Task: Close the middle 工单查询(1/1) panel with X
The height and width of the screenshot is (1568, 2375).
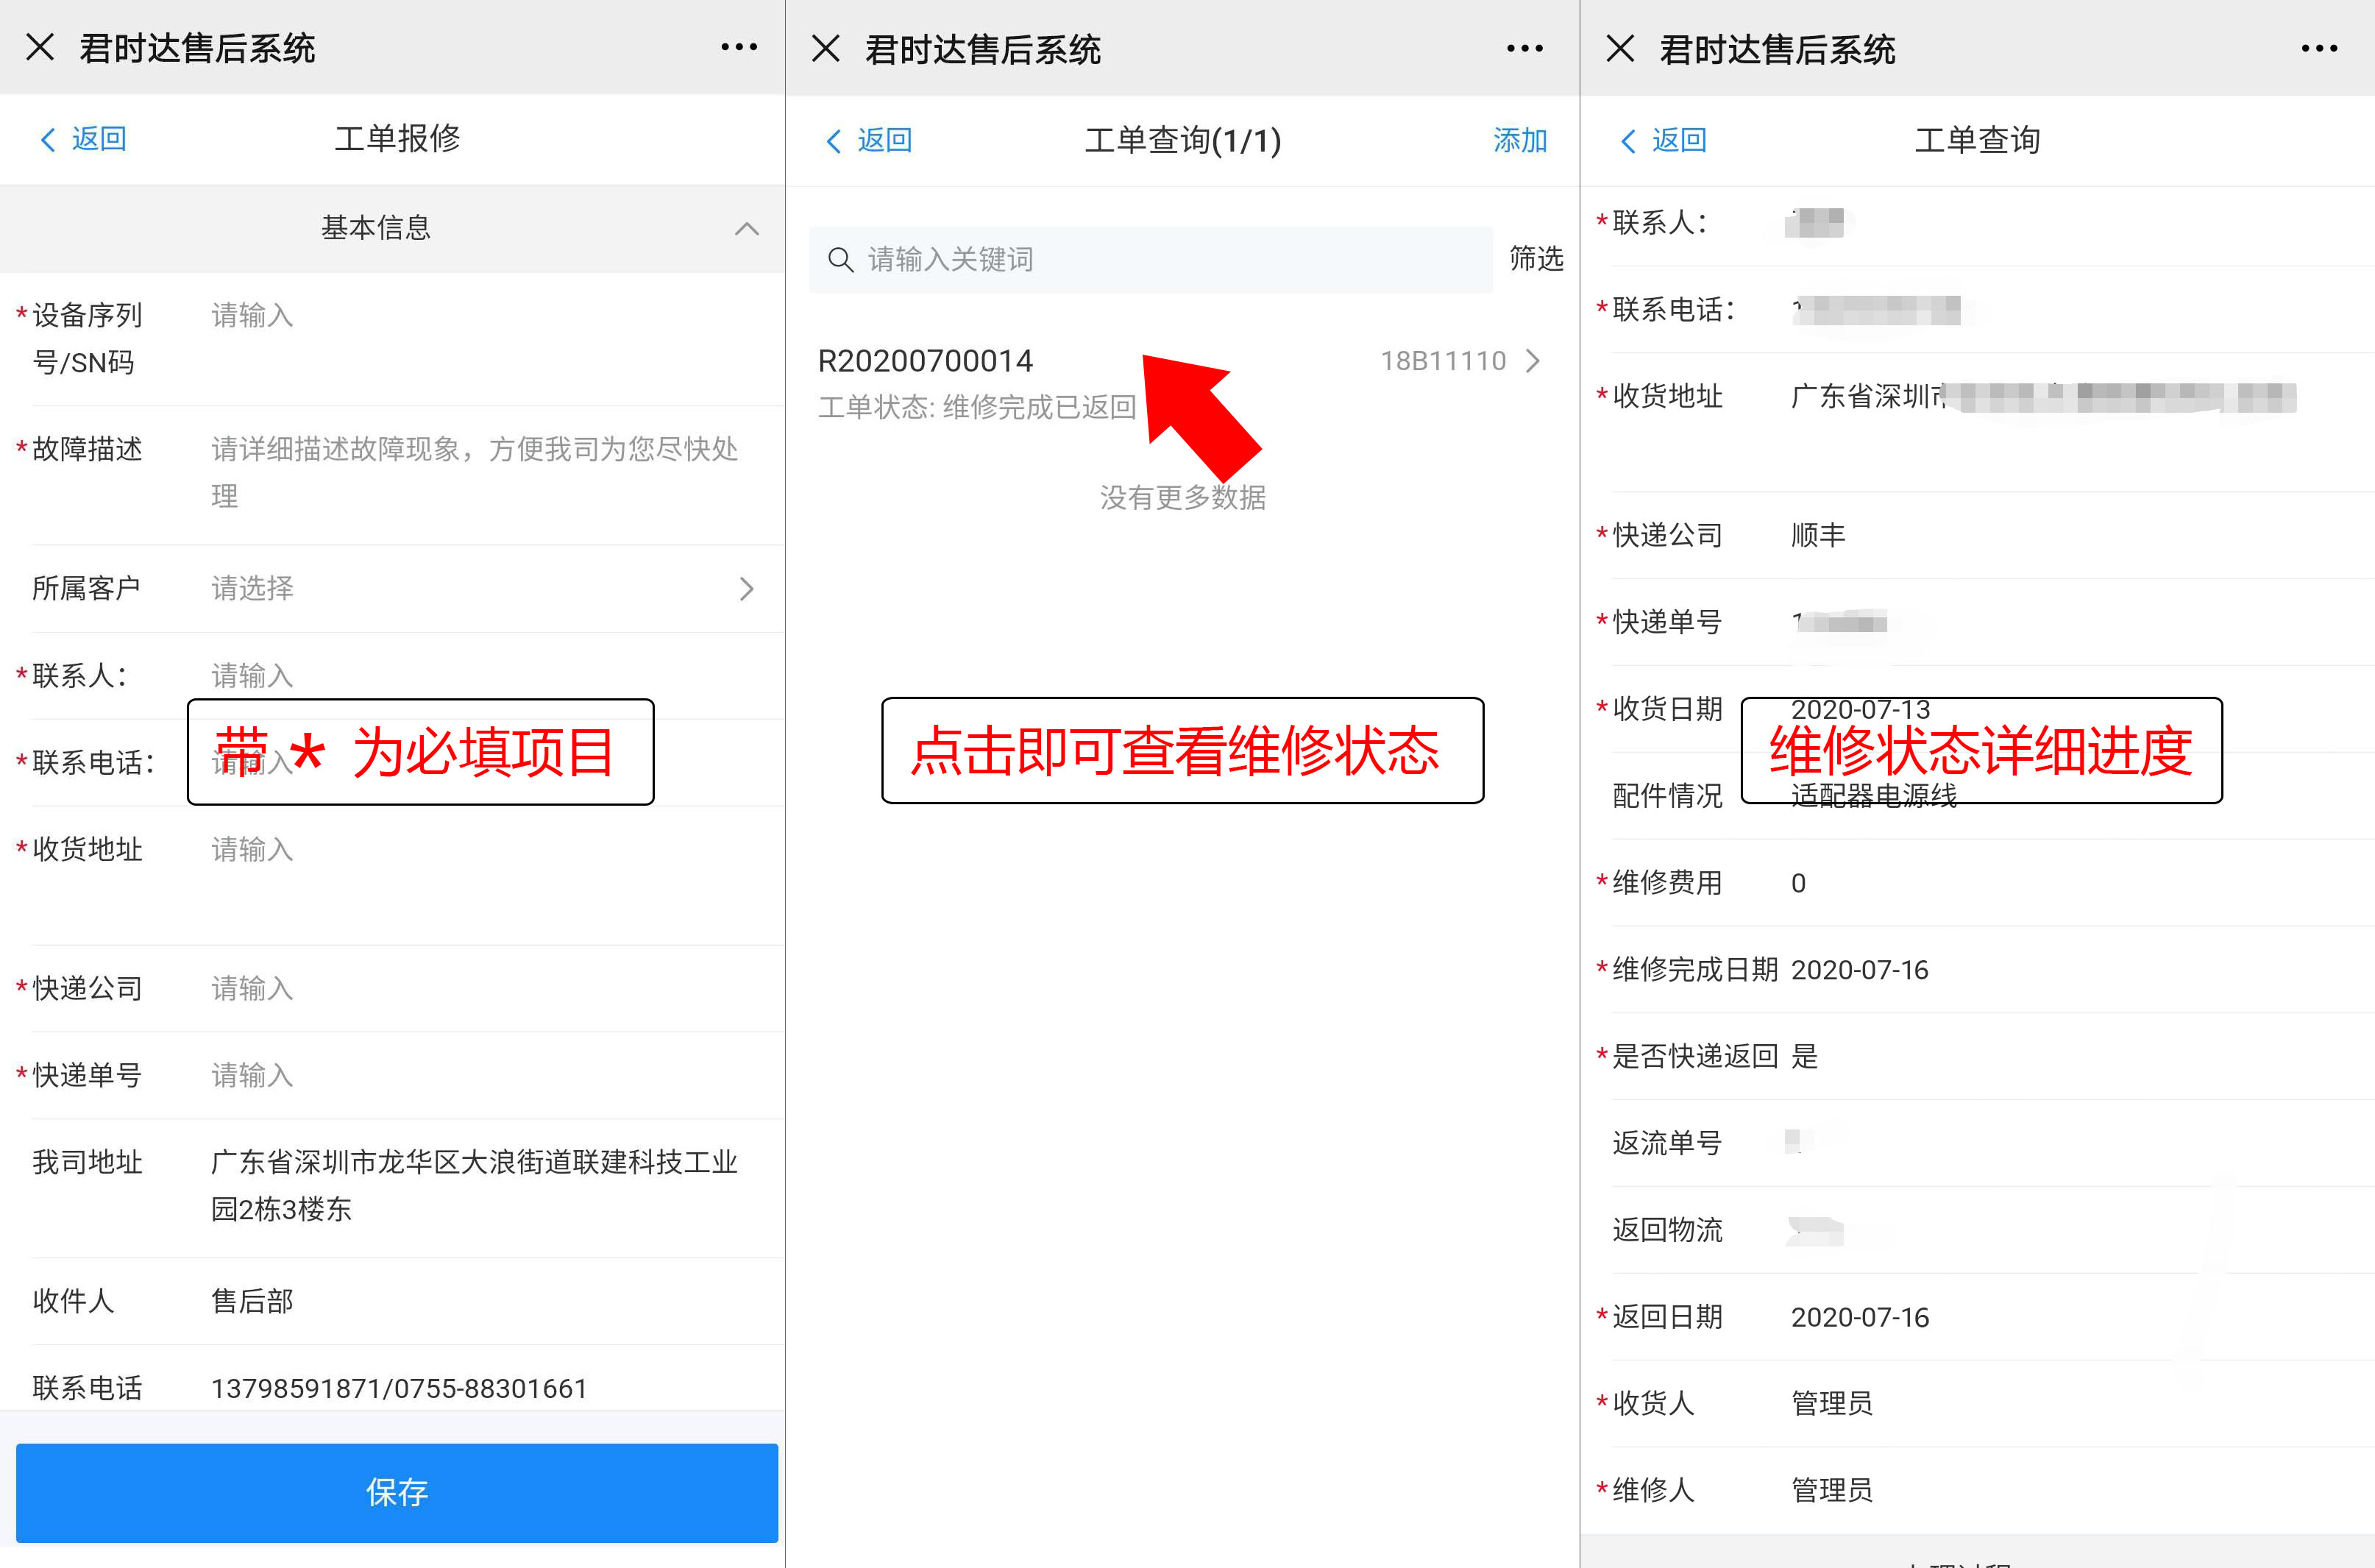Action: pos(826,48)
